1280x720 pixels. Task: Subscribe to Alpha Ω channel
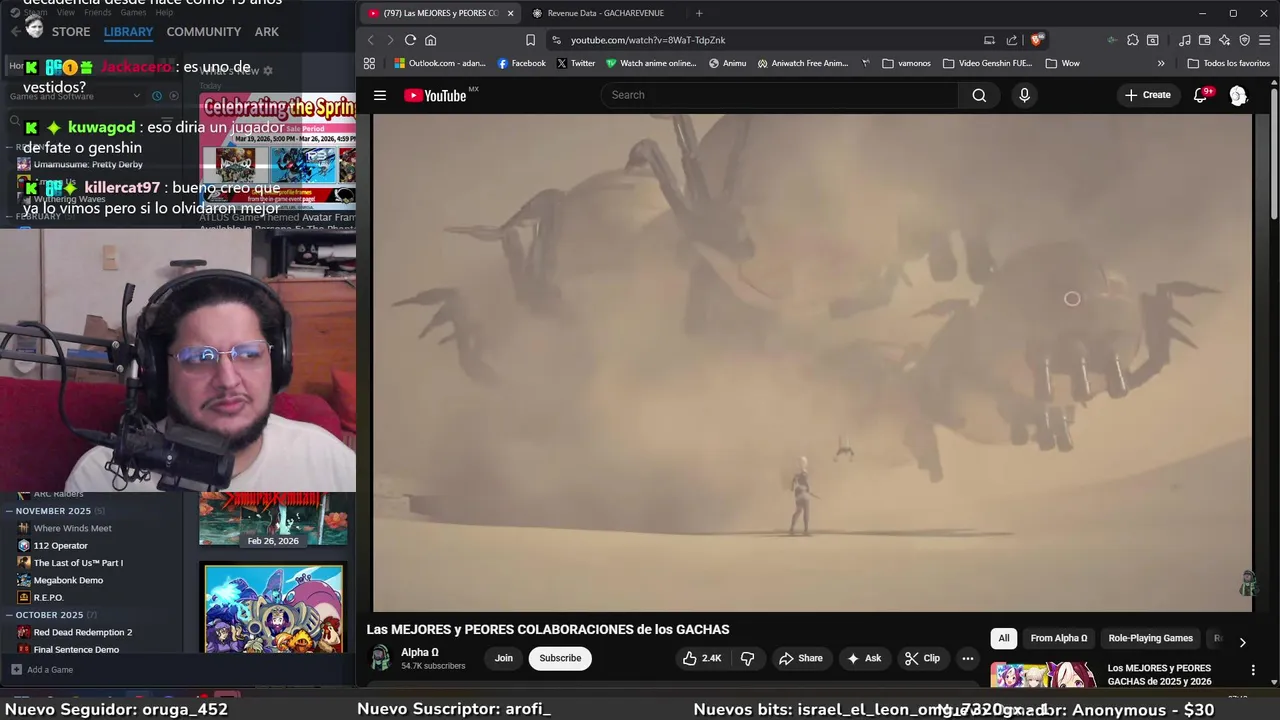pos(560,658)
